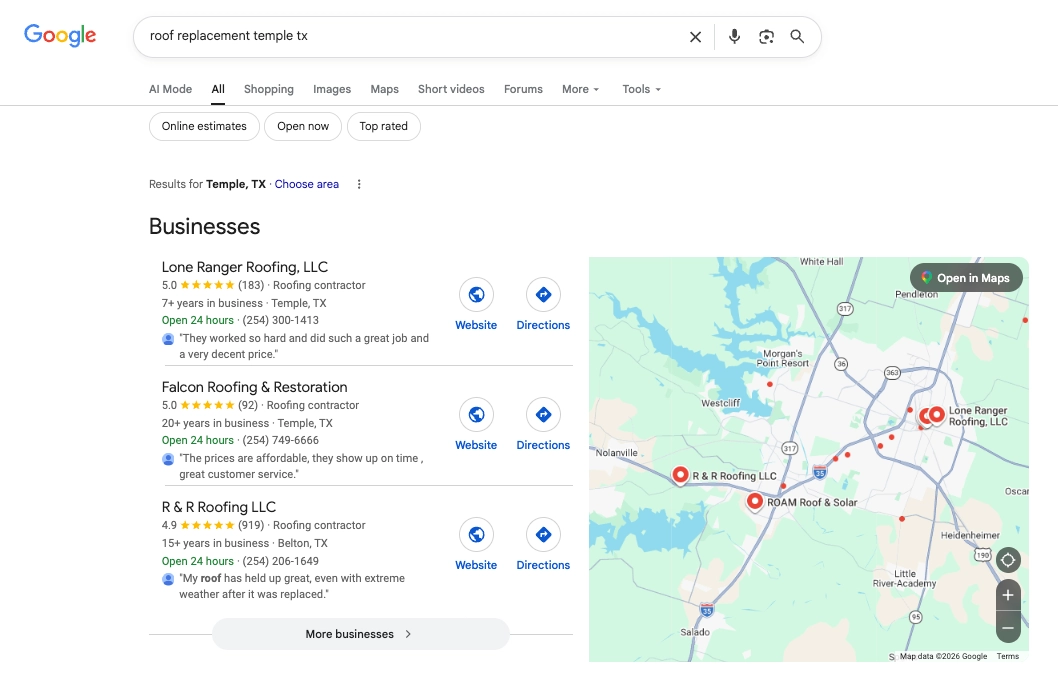Activate voice search with the microphone icon
The height and width of the screenshot is (690, 1058).
[x=734, y=36]
